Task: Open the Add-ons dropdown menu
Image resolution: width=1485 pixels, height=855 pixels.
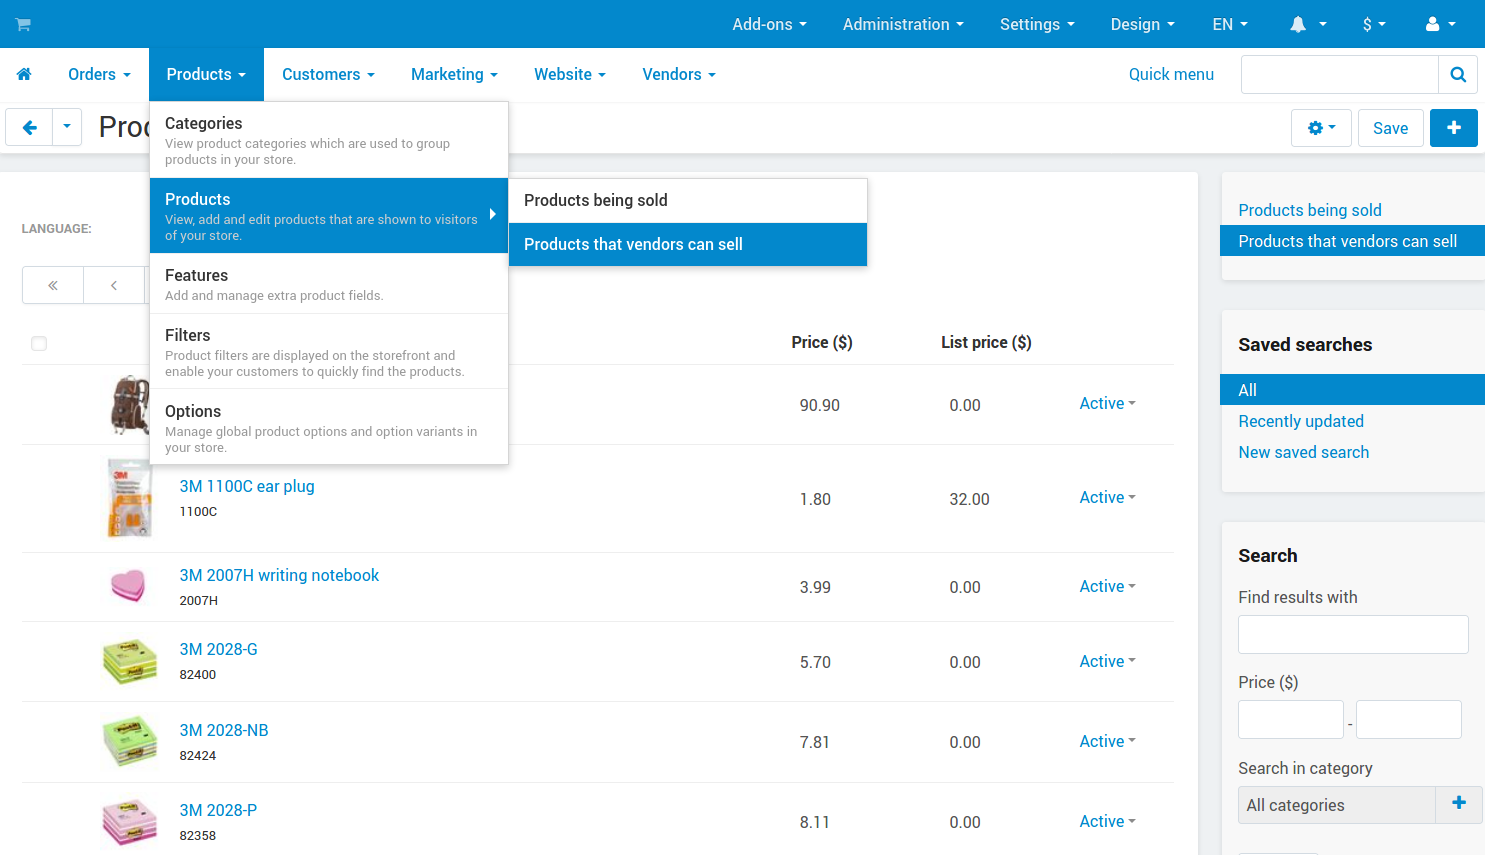Action: [769, 24]
